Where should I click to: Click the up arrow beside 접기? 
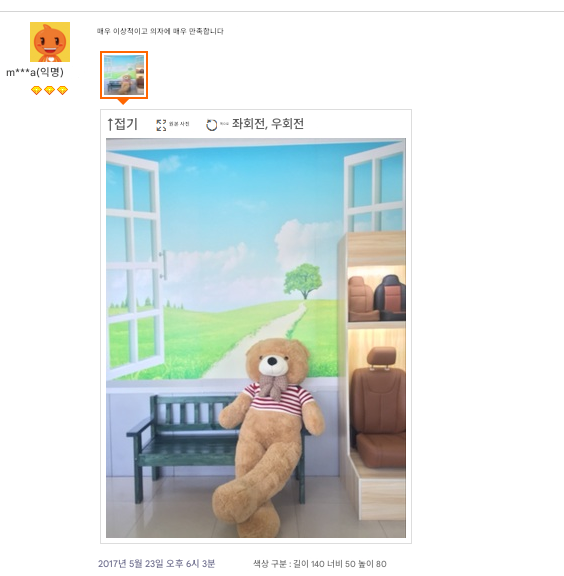[110, 124]
